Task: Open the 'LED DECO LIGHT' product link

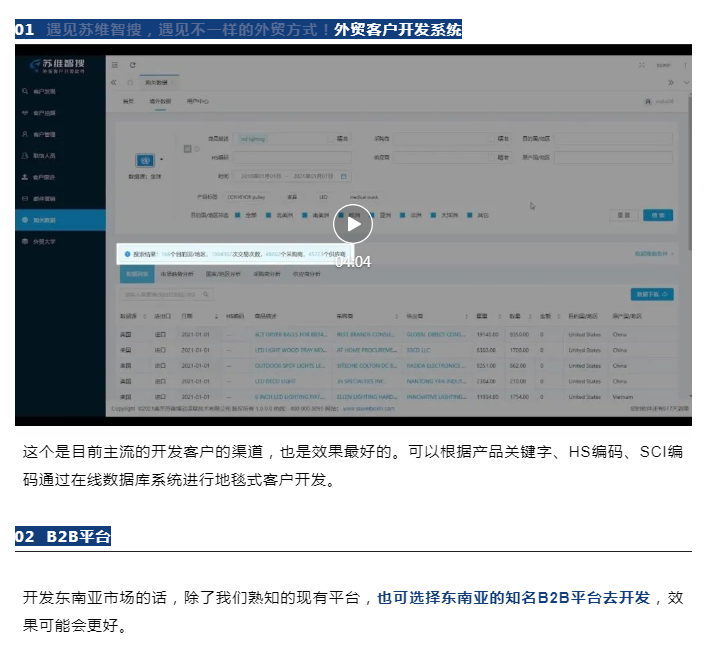Action: (275, 382)
